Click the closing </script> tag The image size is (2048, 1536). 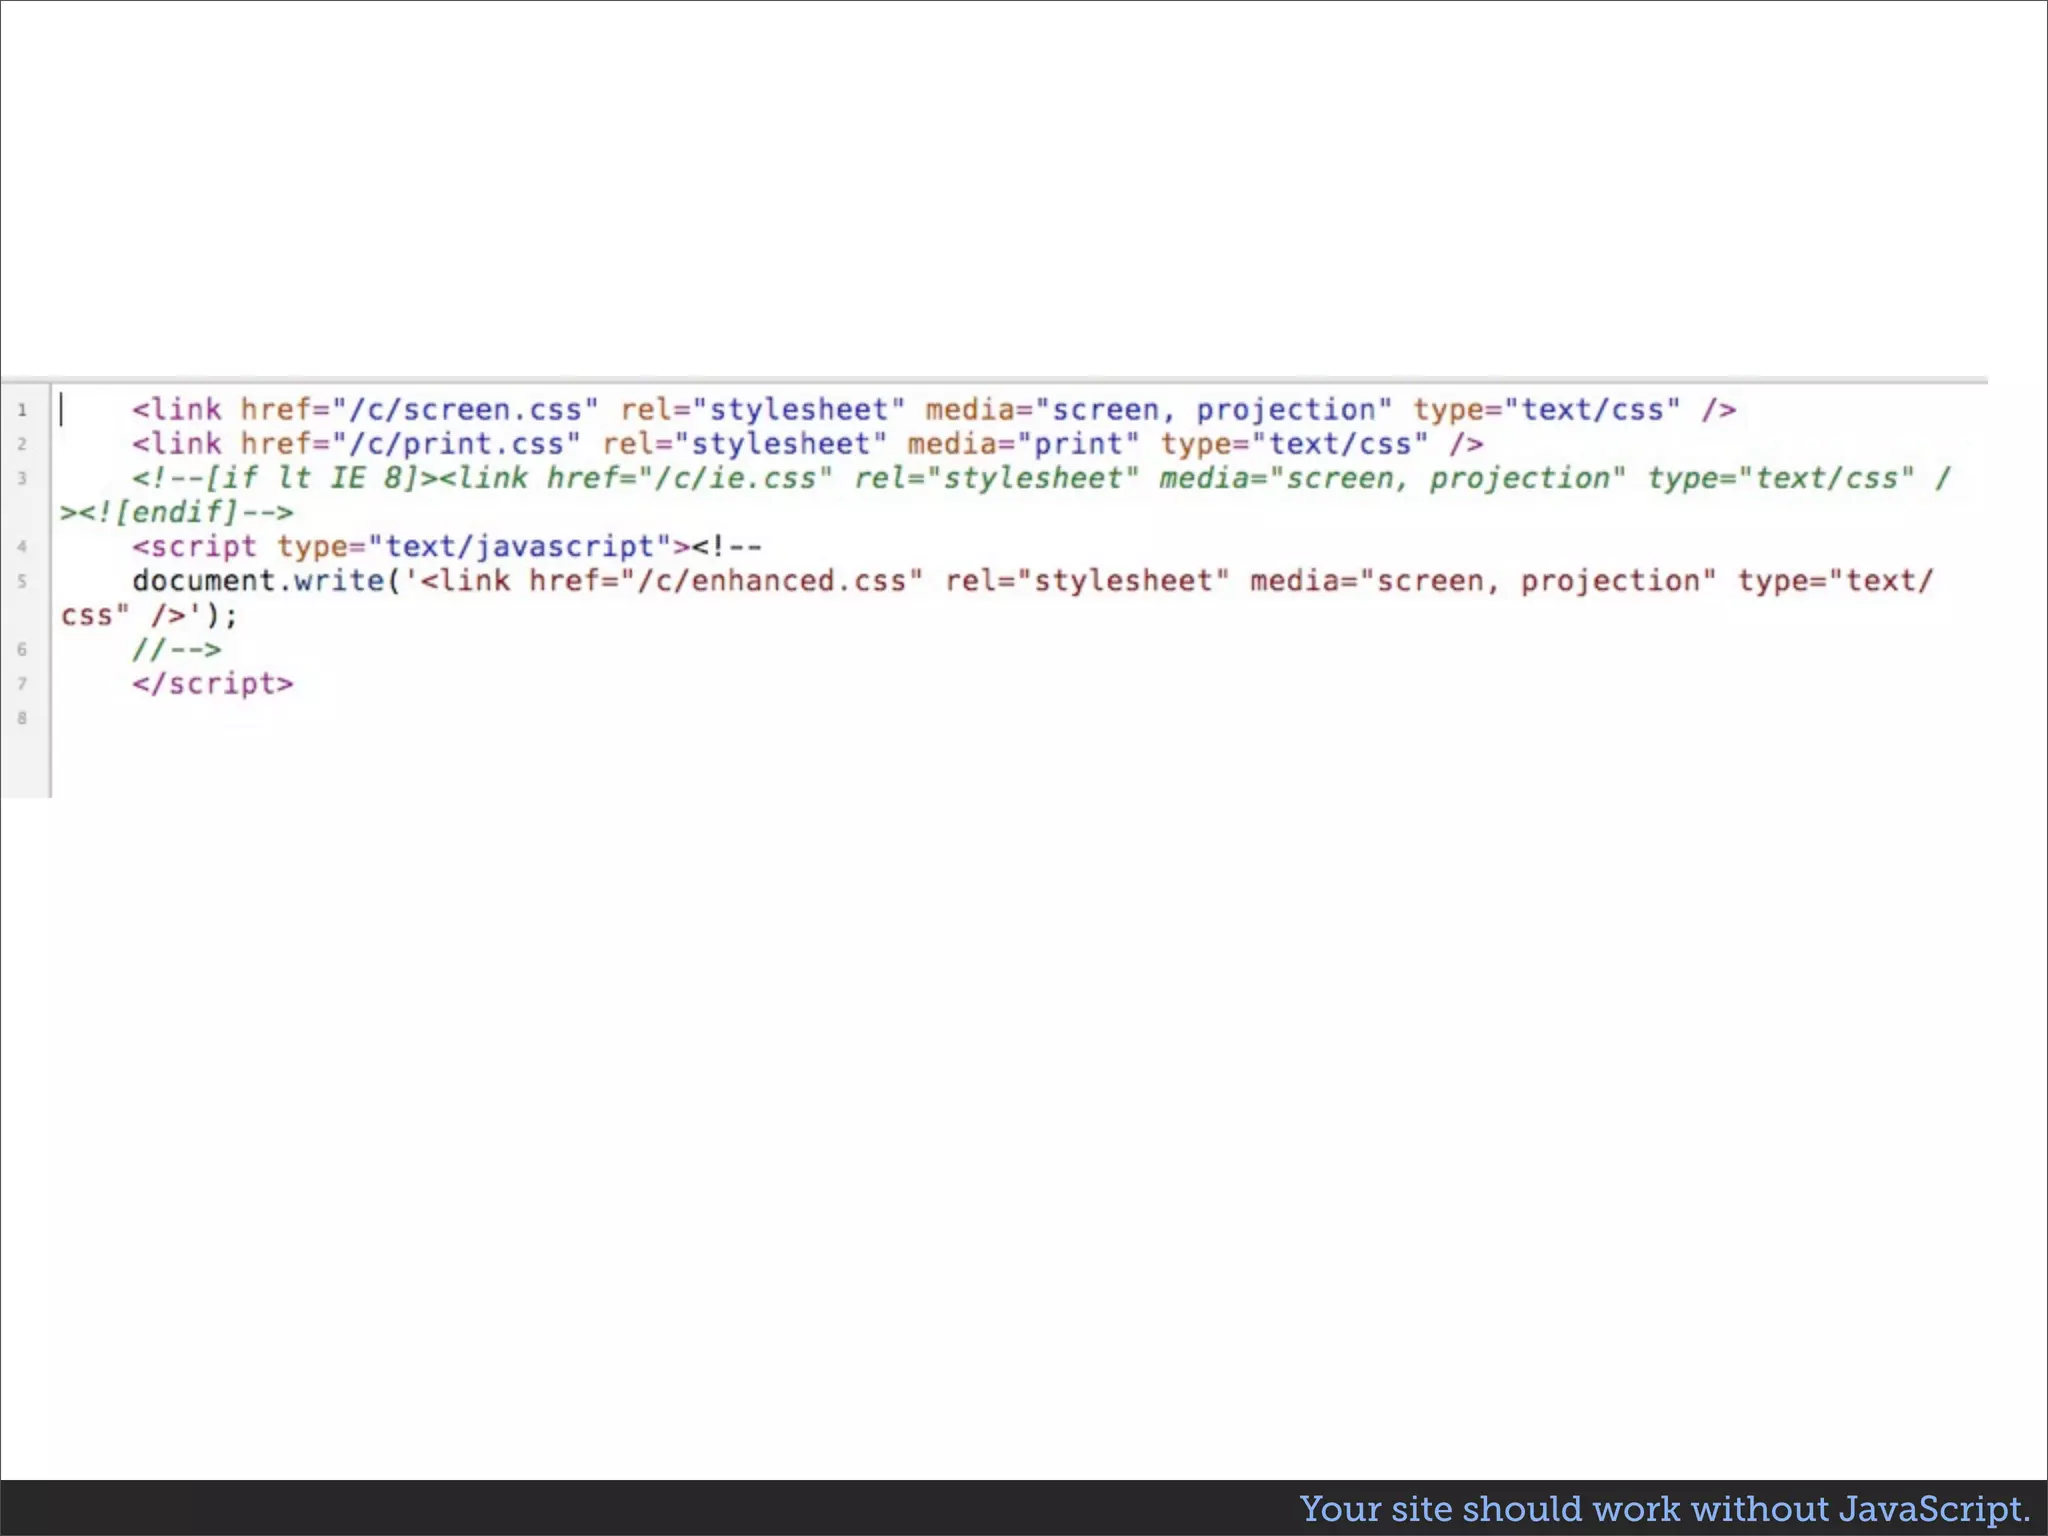click(213, 684)
